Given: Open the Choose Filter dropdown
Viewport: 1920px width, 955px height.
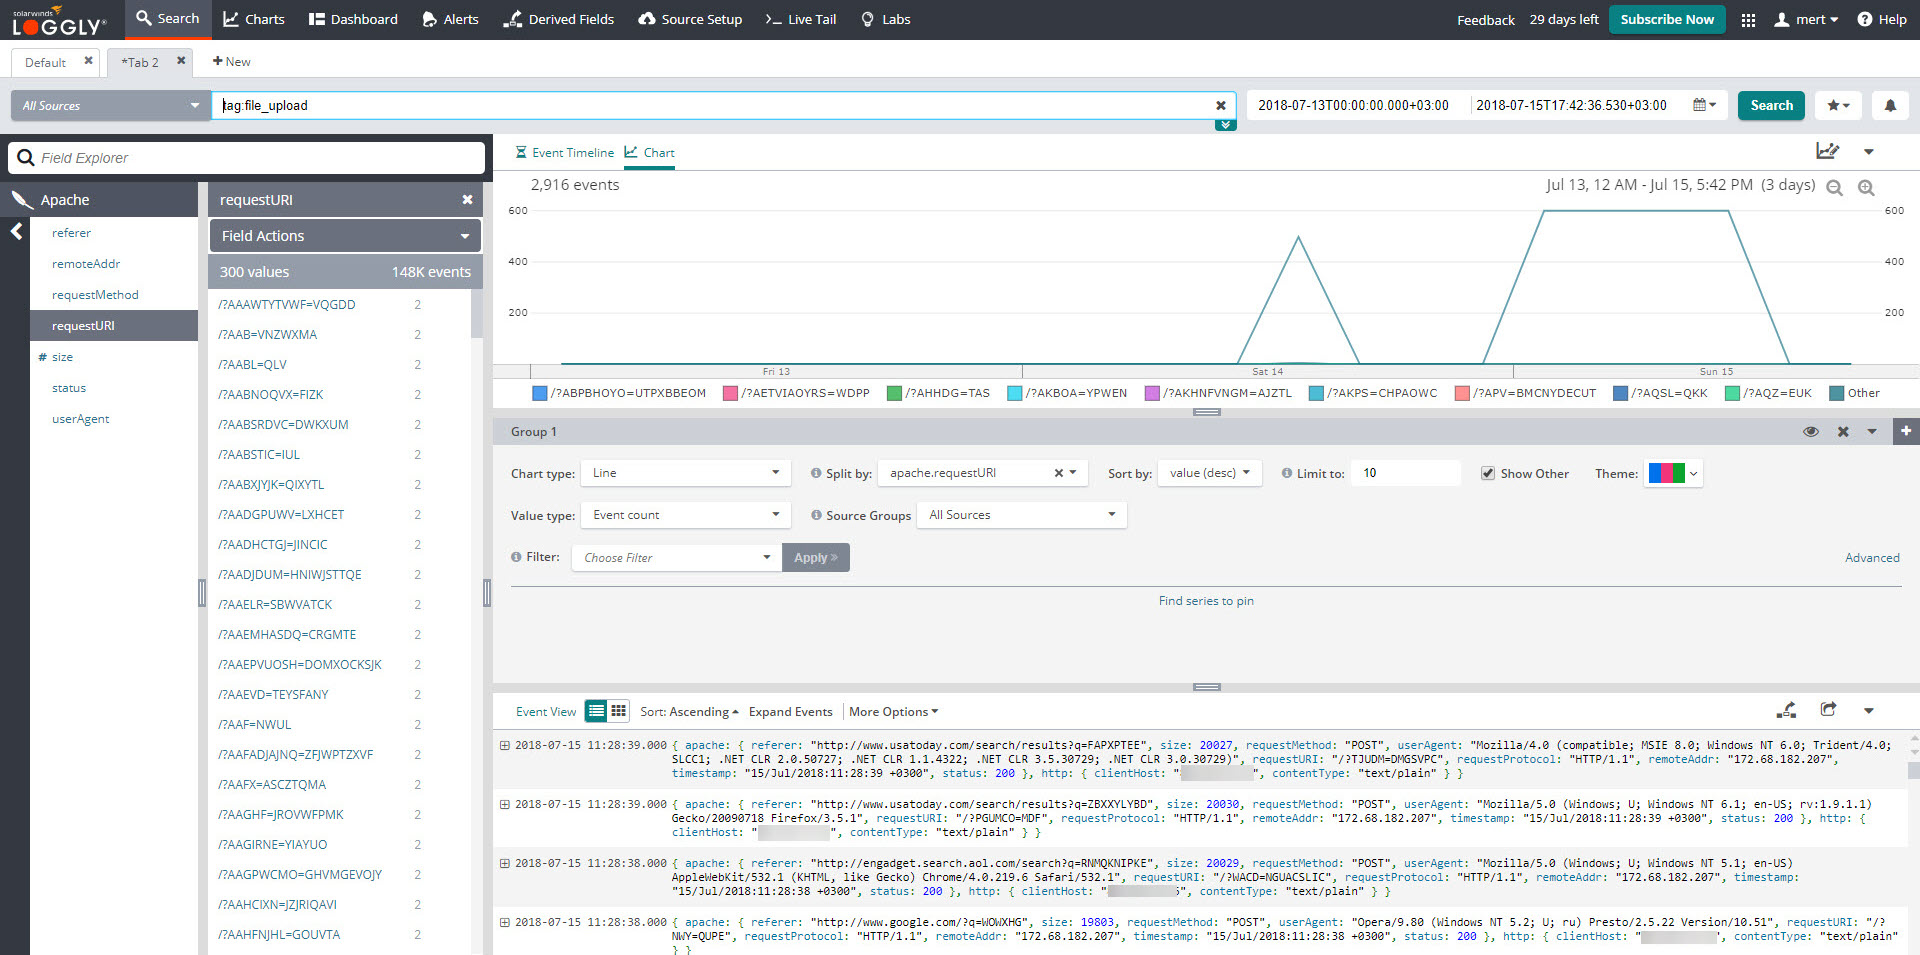Looking at the screenshot, I should pyautogui.click(x=676, y=557).
